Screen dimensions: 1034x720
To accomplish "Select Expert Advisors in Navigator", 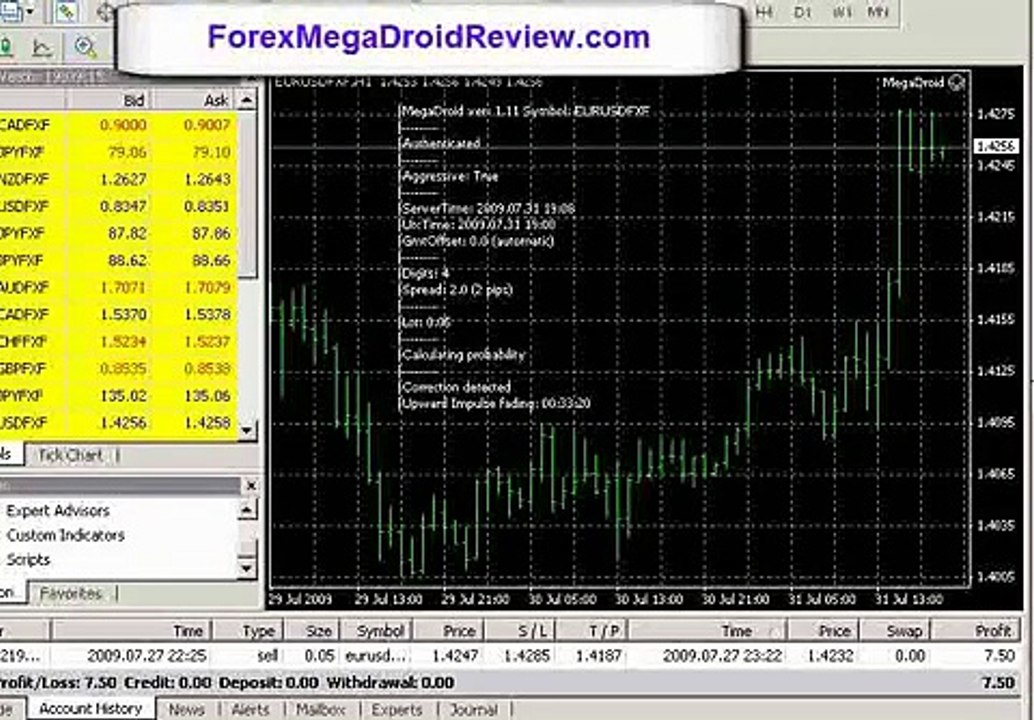I will [x=58, y=511].
